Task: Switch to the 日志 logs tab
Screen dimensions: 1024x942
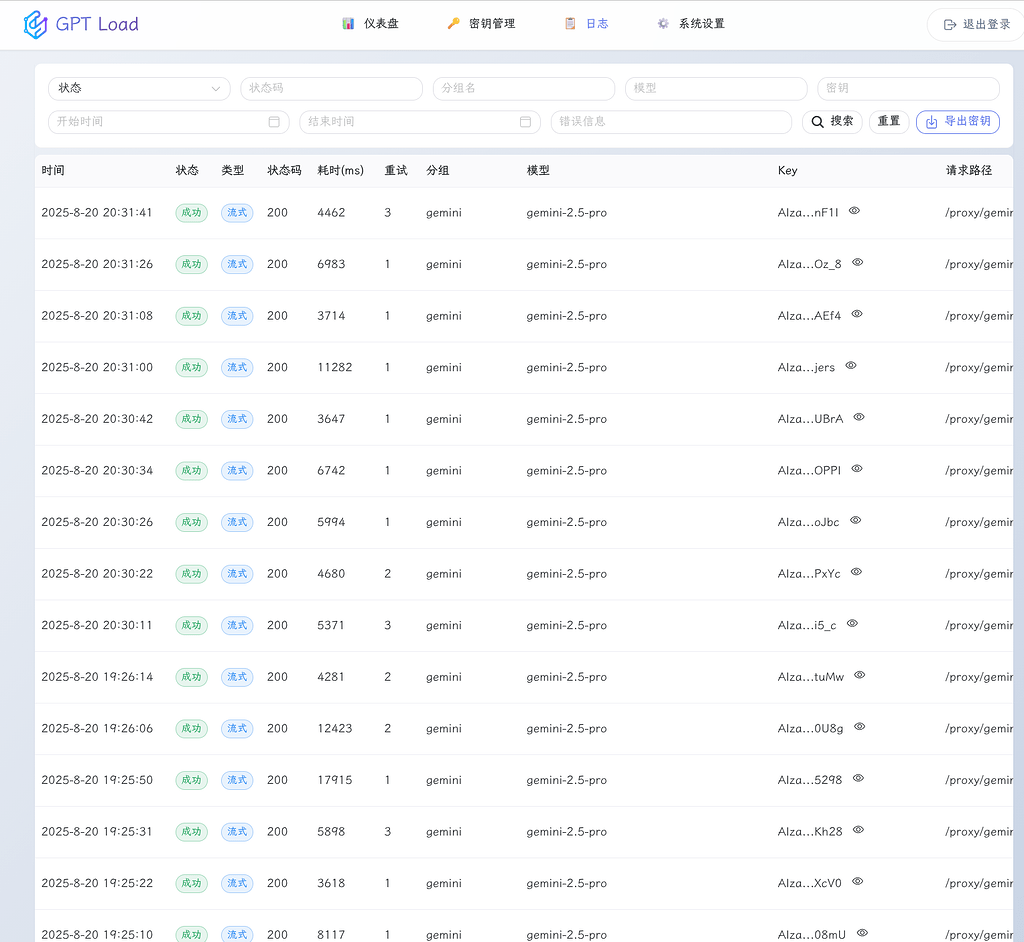Action: click(586, 24)
